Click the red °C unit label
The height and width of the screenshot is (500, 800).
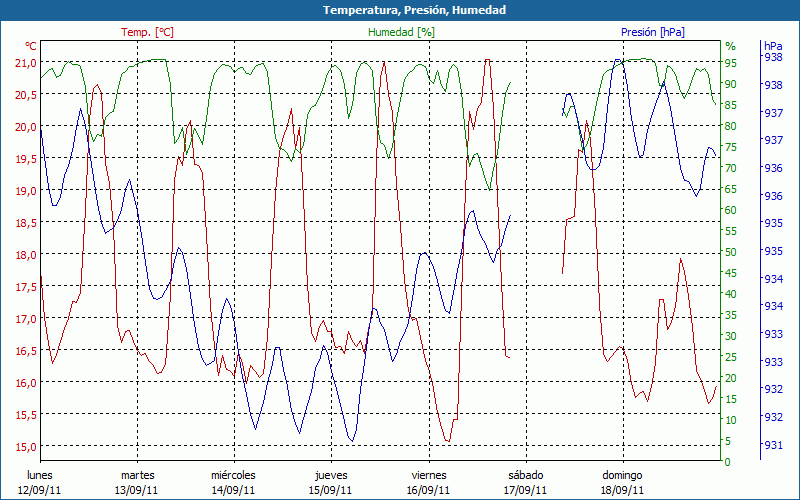coord(30,46)
